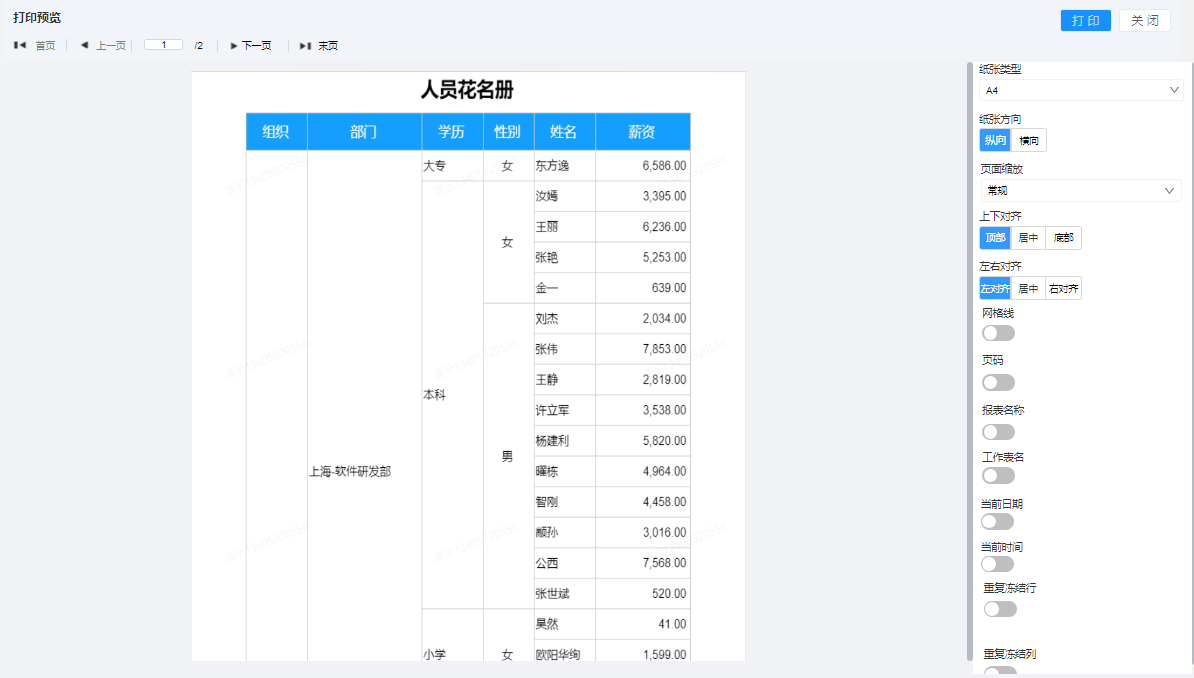Select right align (右对齐) option

(x=1063, y=289)
